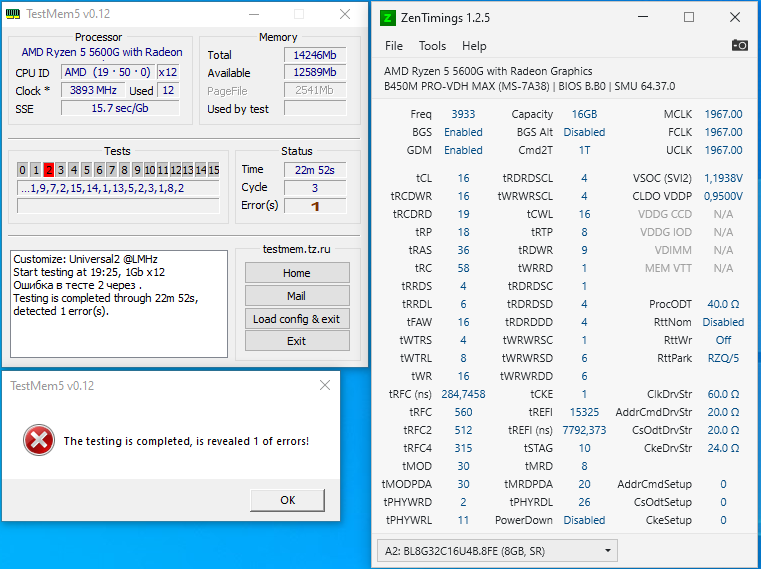Click the FCLK value 1967.00
The image size is (761, 569).
click(723, 132)
